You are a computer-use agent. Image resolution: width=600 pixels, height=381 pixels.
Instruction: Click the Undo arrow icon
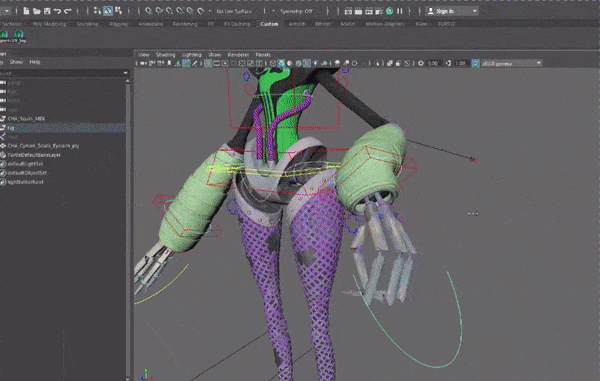tap(57, 11)
